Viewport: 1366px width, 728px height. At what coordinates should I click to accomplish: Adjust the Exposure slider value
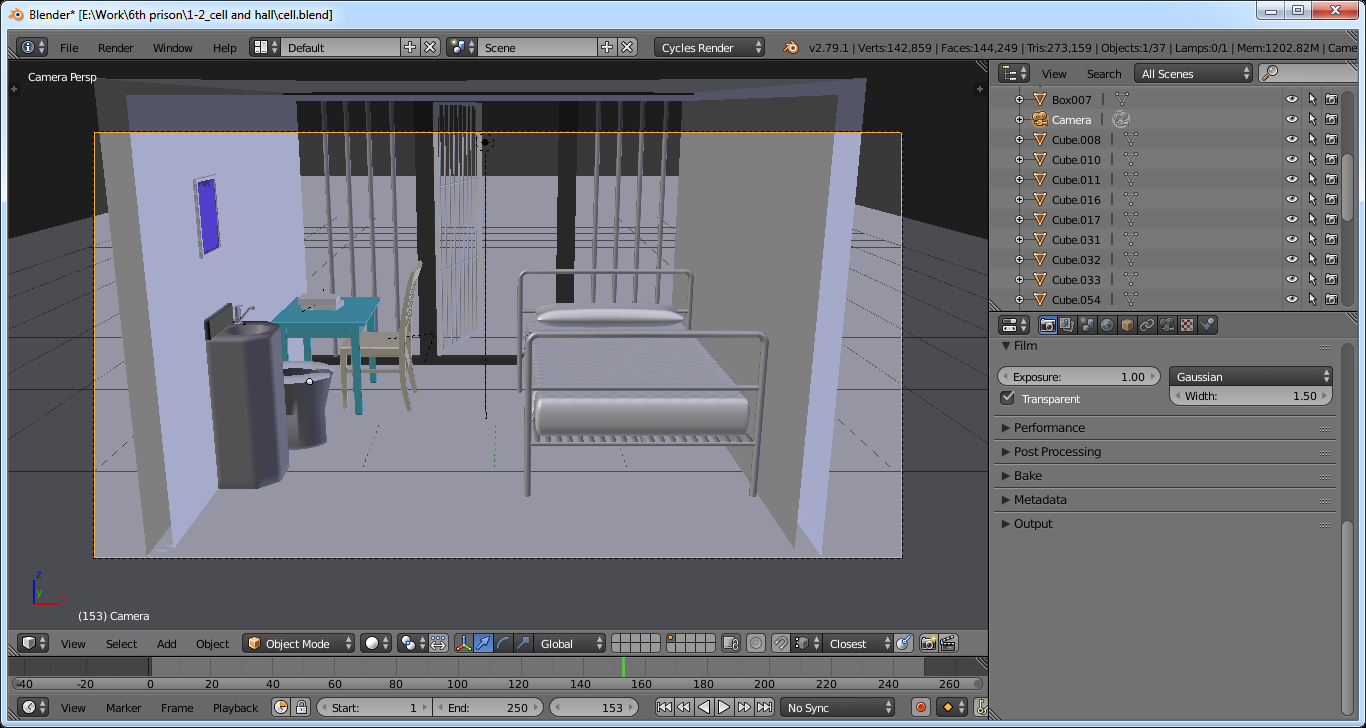[1078, 375]
